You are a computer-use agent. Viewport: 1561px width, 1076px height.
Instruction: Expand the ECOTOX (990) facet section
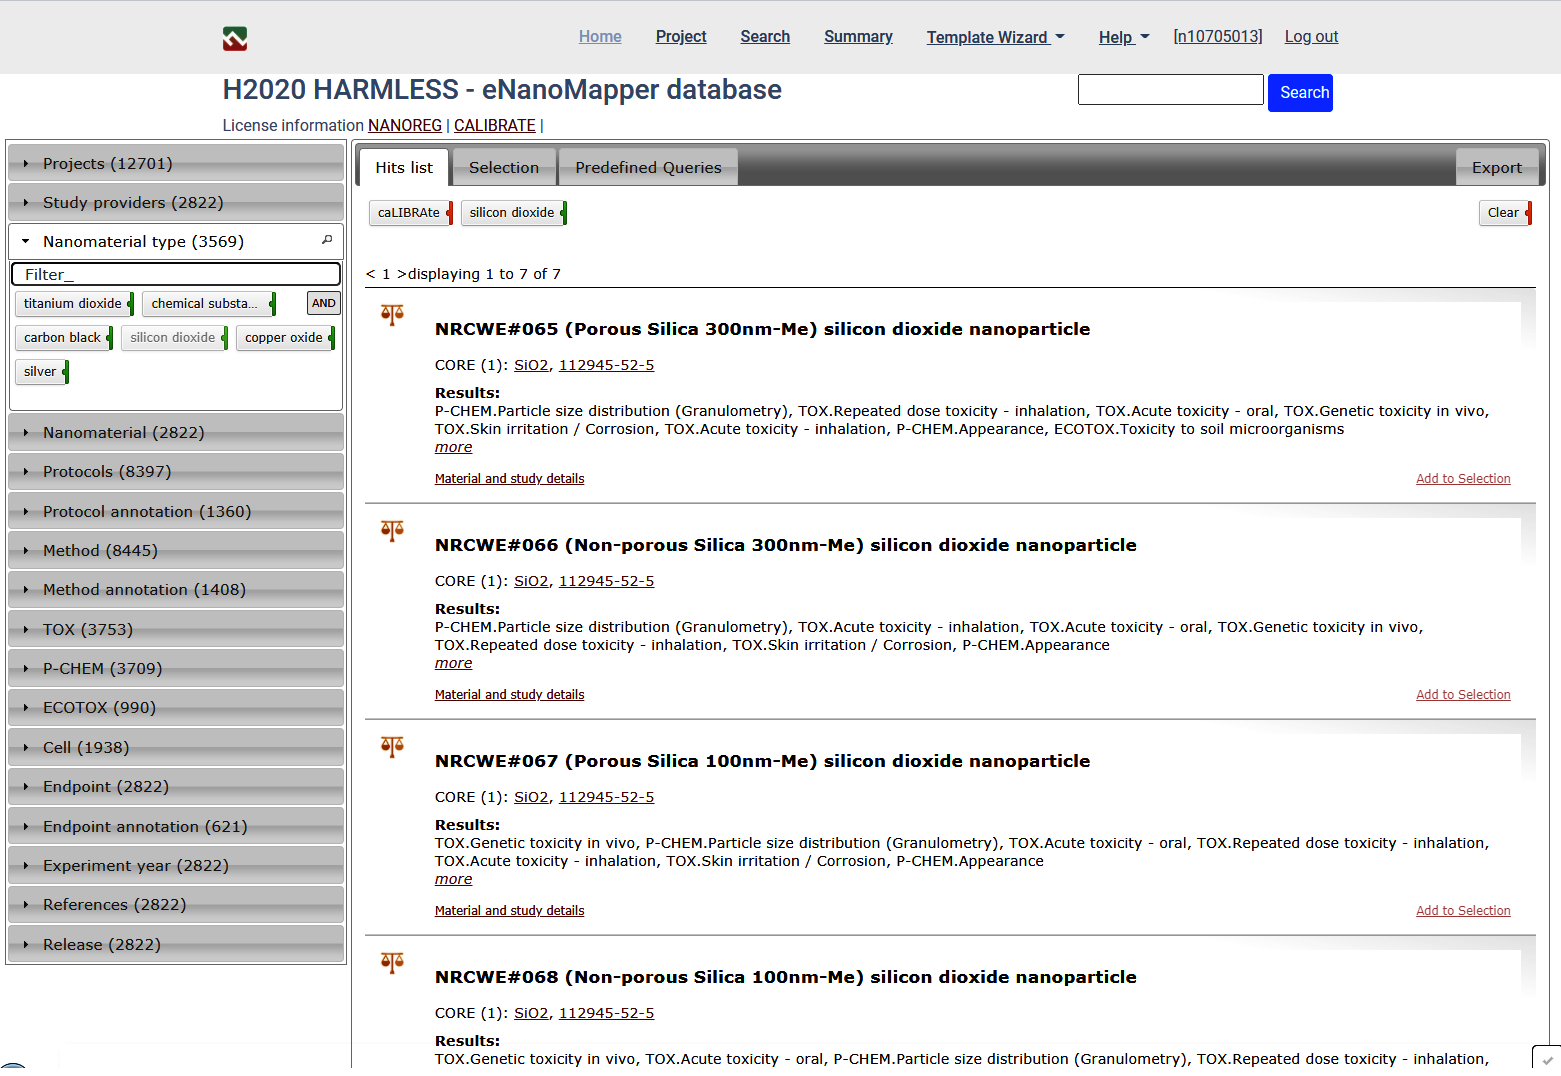coord(176,708)
